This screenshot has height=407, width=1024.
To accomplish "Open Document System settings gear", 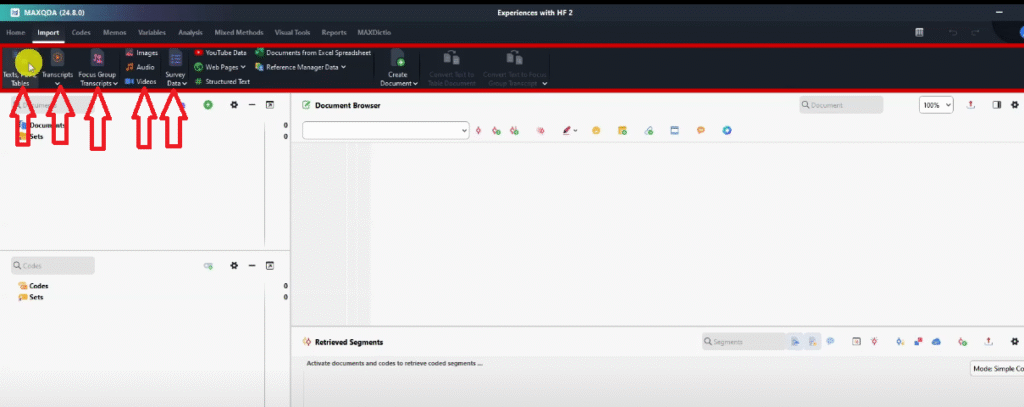I will tap(234, 105).
